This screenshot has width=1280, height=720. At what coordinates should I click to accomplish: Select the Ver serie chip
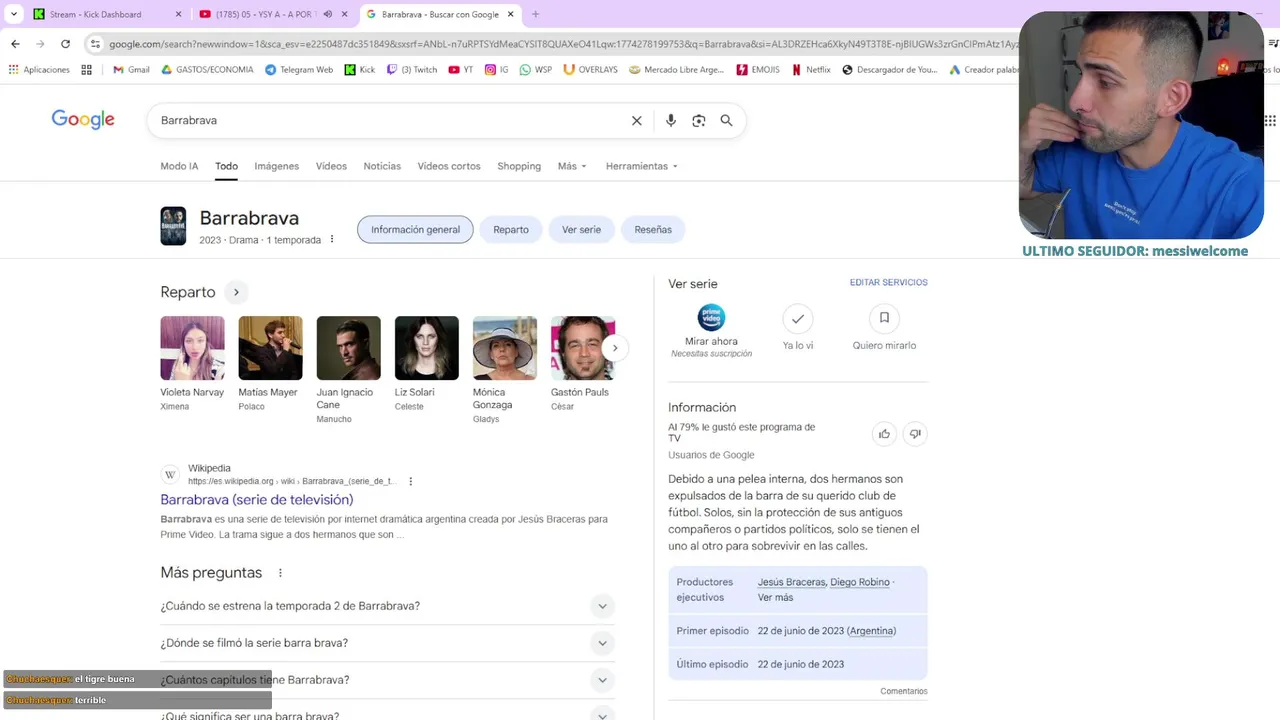pyautogui.click(x=581, y=229)
